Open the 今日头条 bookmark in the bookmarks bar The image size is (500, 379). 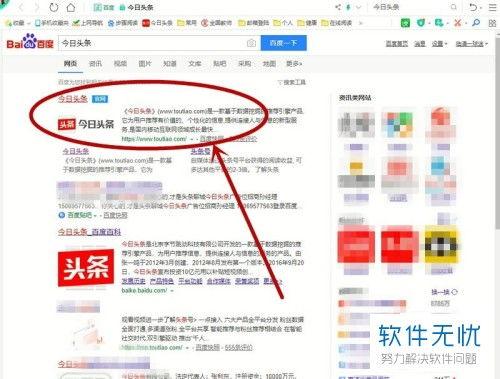[157, 23]
